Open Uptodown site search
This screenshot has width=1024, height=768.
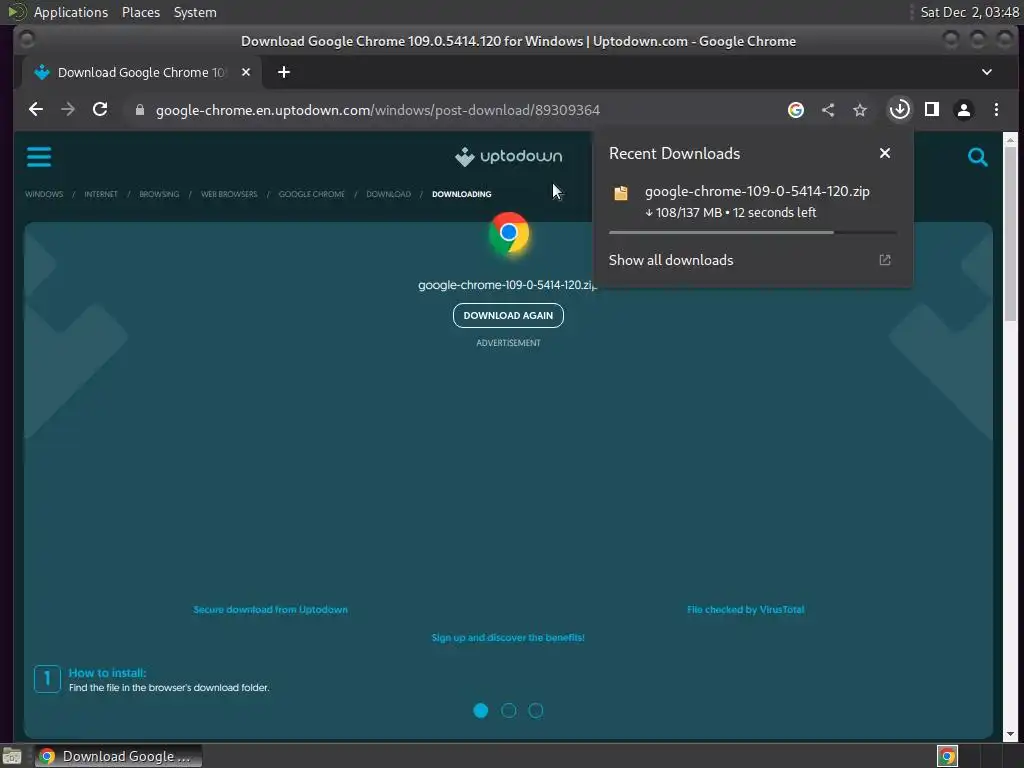978,157
